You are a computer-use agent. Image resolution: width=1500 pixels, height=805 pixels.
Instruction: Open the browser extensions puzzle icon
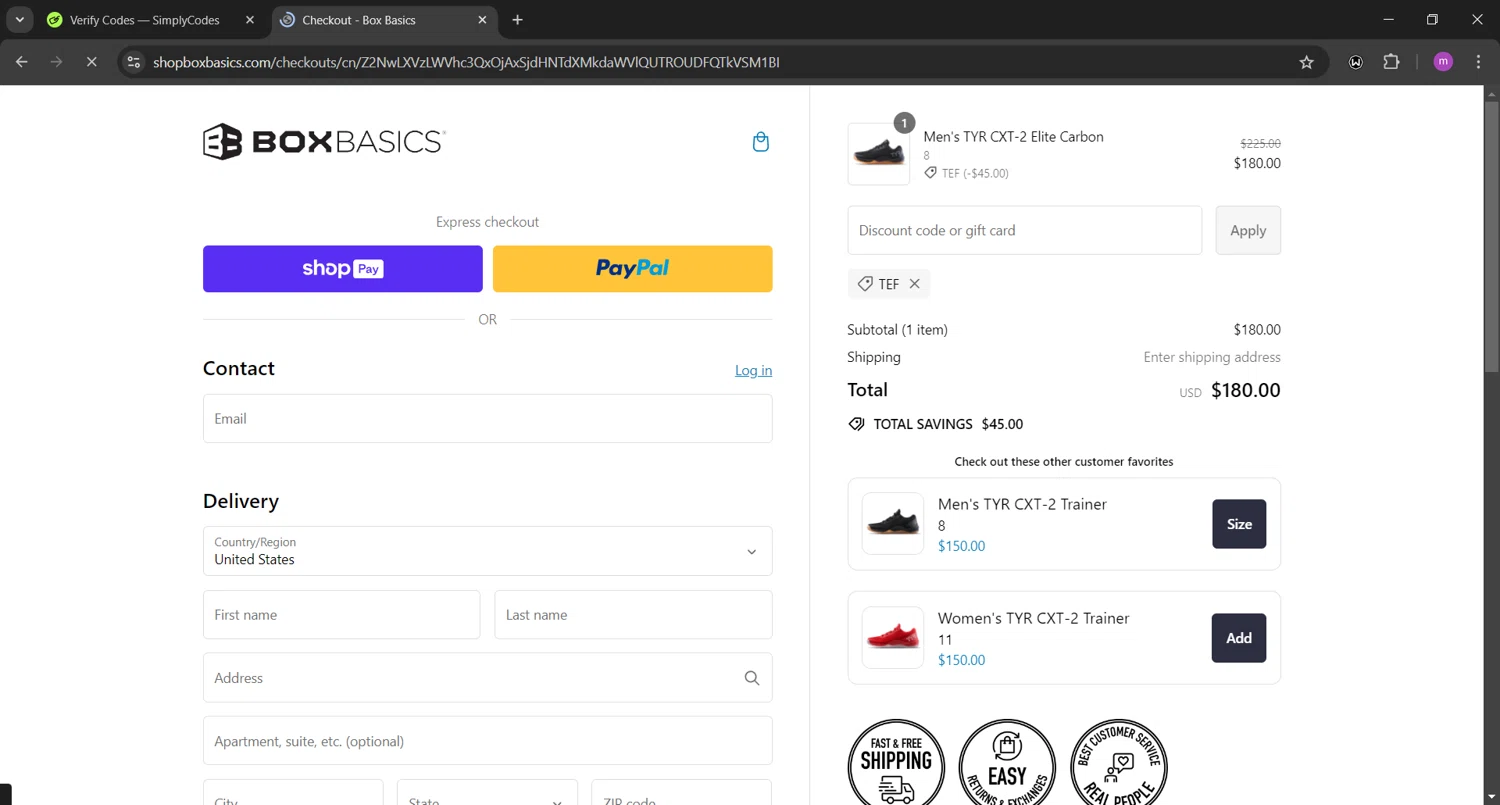tap(1391, 62)
